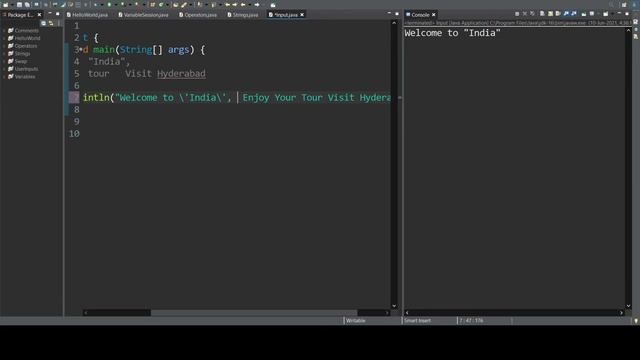
Task: Switch to the Operators.java tab
Action: click(198, 15)
